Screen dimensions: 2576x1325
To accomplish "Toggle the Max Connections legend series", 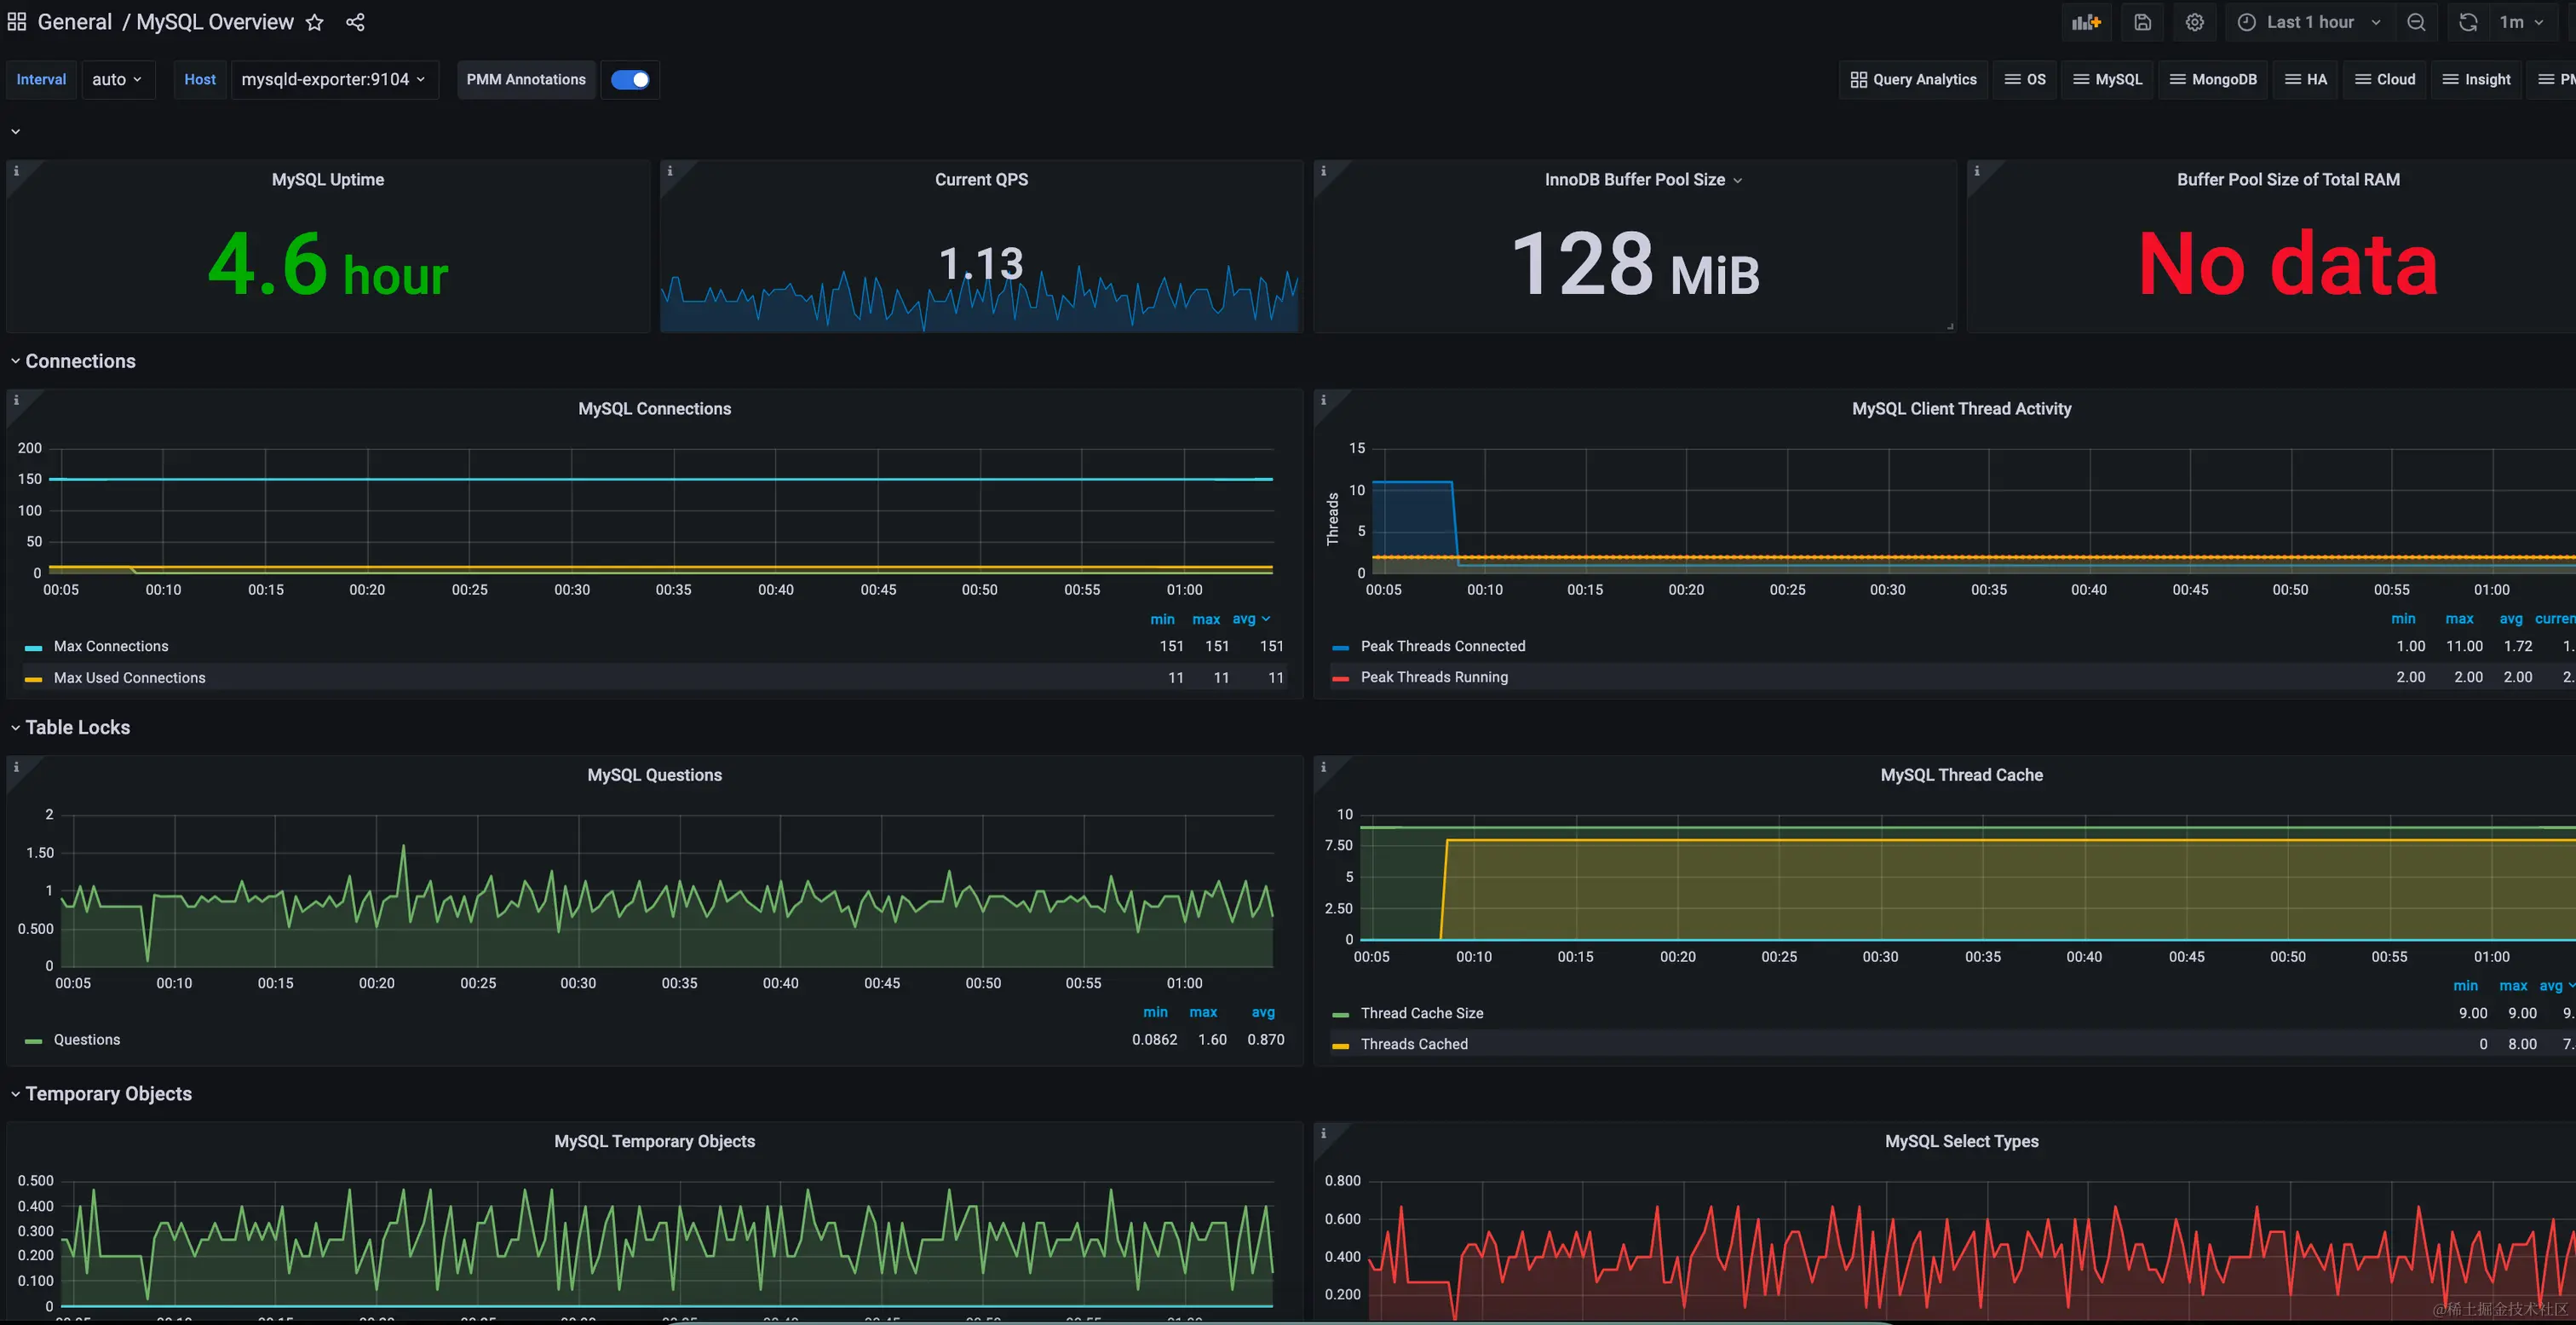I will [x=111, y=646].
